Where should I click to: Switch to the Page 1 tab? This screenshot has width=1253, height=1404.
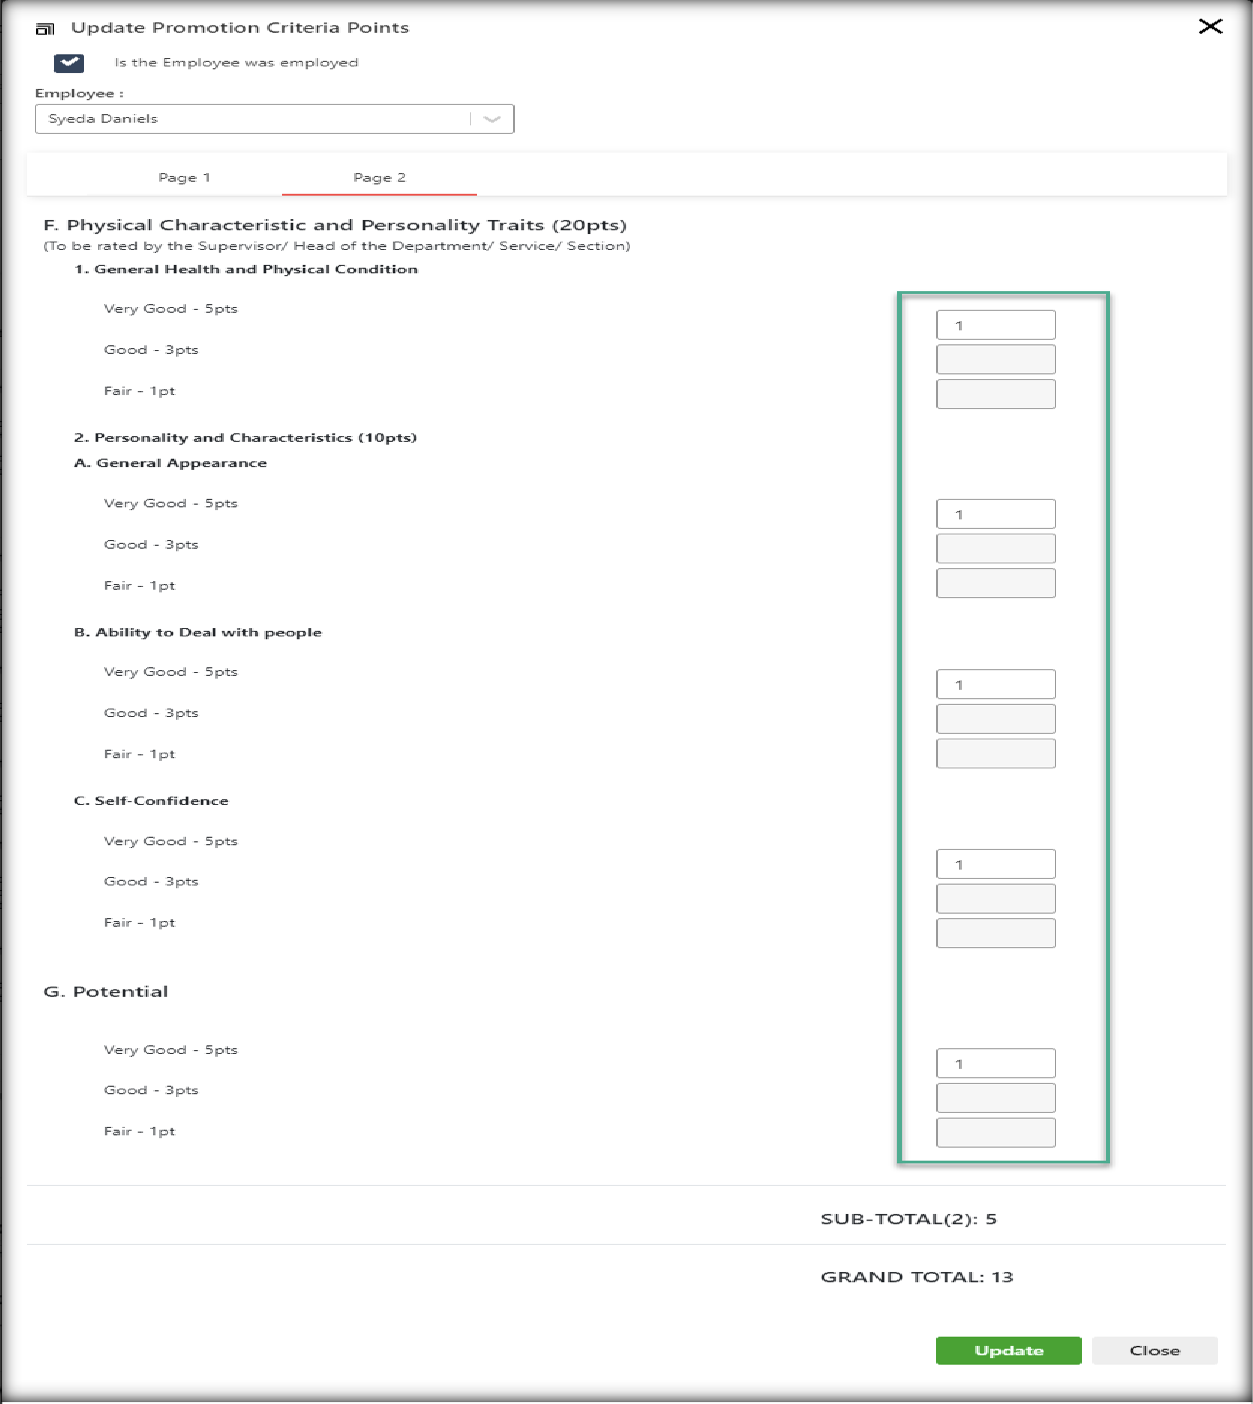(184, 177)
